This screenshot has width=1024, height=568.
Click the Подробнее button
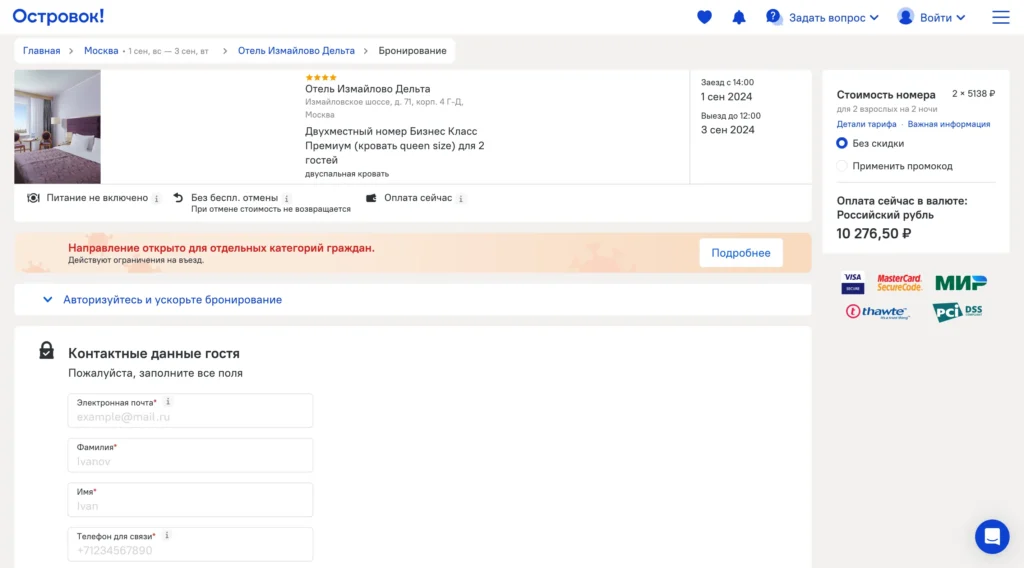tap(741, 253)
